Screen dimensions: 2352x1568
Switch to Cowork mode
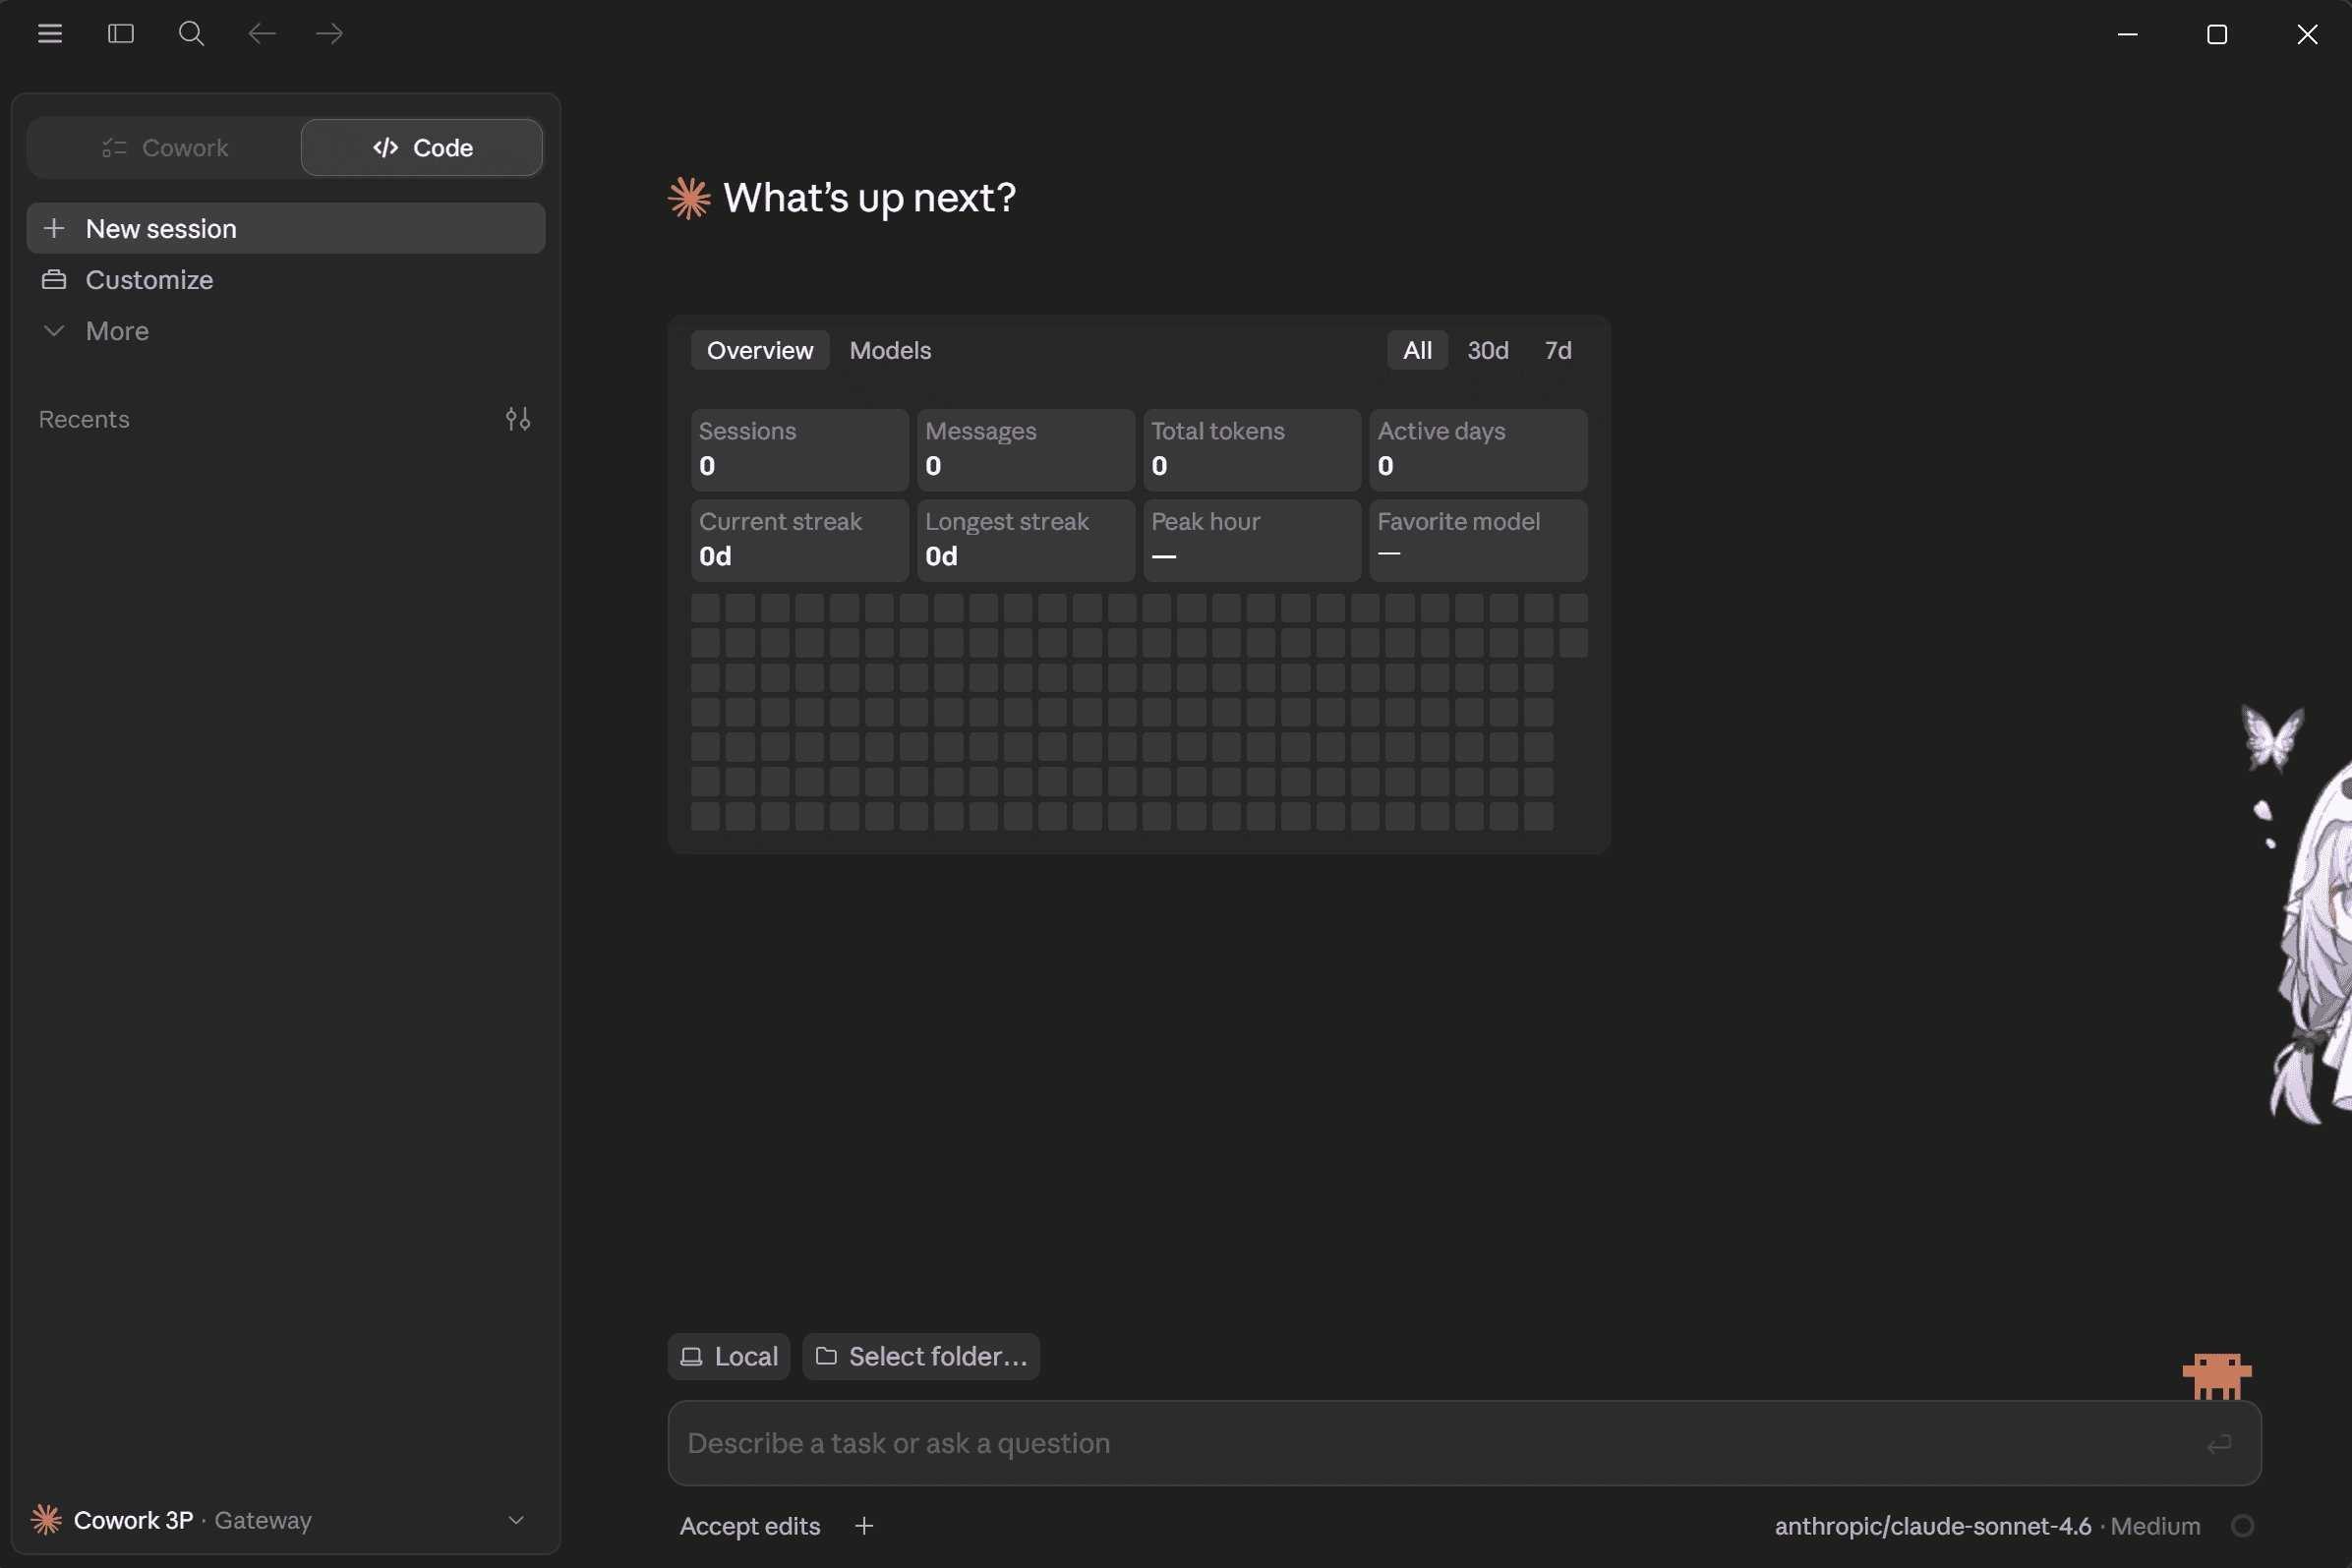coord(165,148)
